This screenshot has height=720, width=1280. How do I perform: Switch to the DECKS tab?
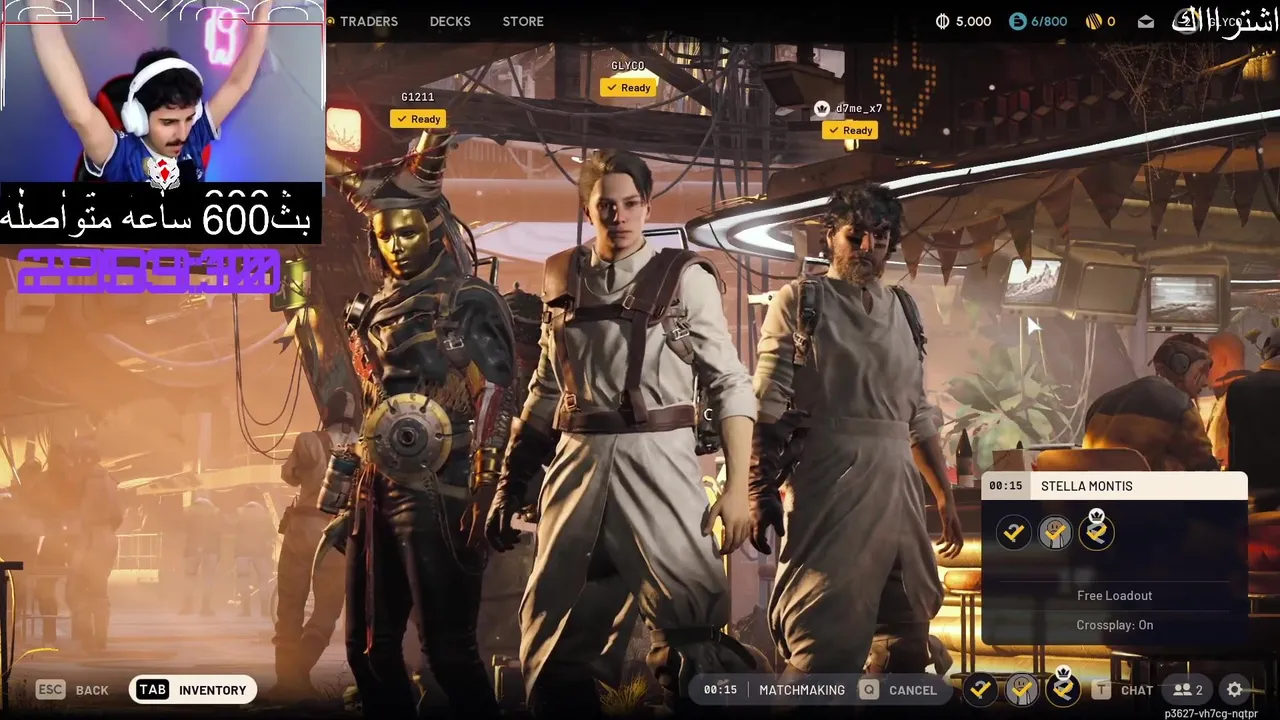coord(450,21)
